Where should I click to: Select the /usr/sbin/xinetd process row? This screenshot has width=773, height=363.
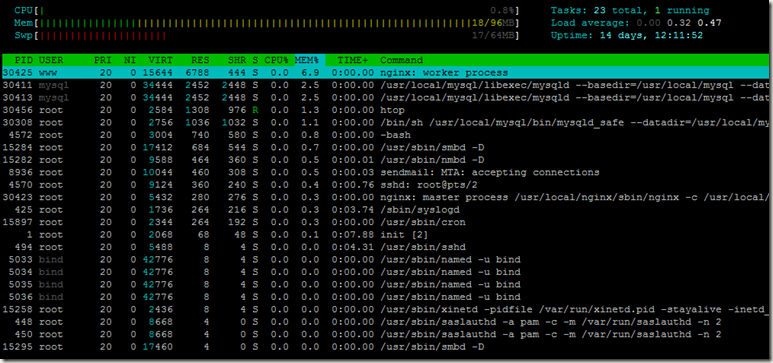click(386, 310)
